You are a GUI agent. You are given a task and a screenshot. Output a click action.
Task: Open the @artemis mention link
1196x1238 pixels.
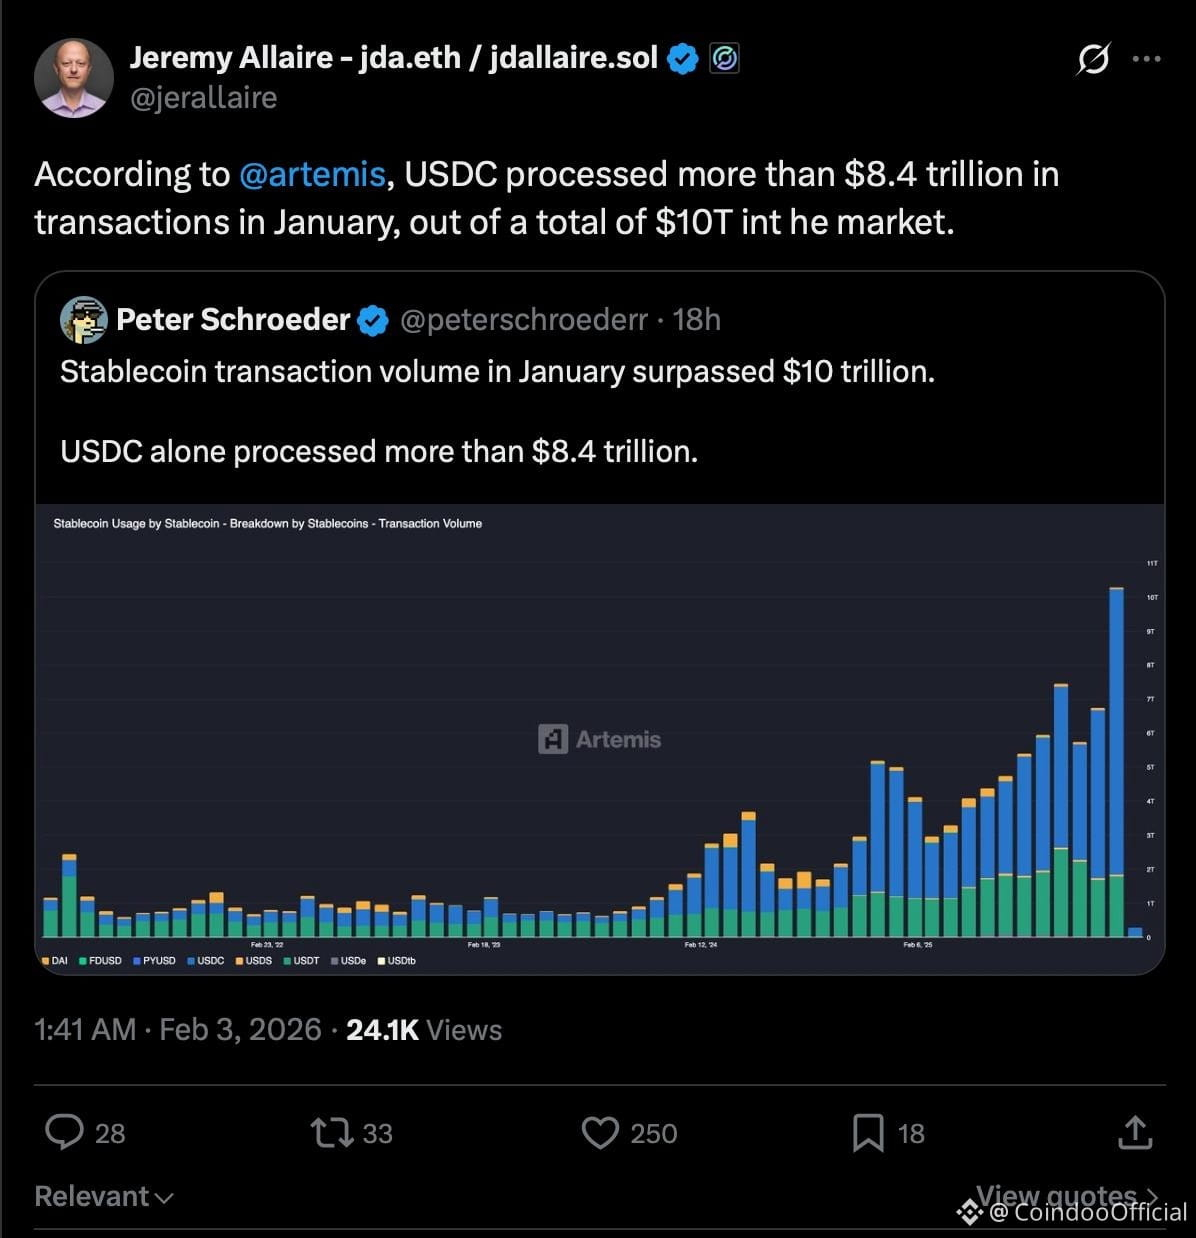click(x=312, y=174)
